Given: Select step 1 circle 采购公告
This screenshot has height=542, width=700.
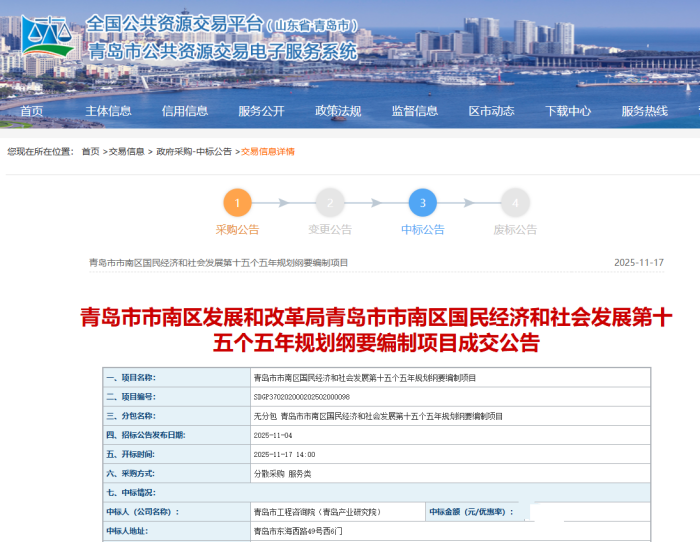Looking at the screenshot, I should coord(237,203).
